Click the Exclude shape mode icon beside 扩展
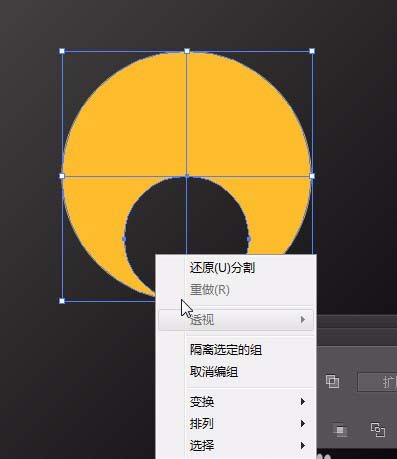397x459 pixels. 332,381
